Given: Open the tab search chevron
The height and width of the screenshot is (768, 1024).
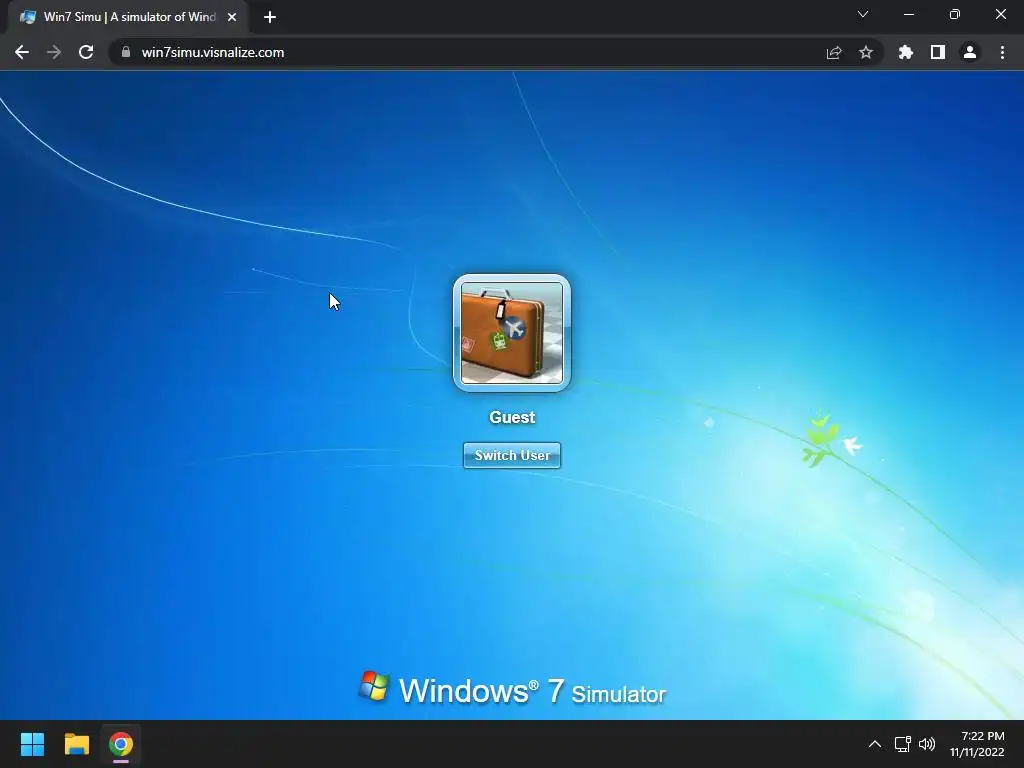Looking at the screenshot, I should point(863,14).
